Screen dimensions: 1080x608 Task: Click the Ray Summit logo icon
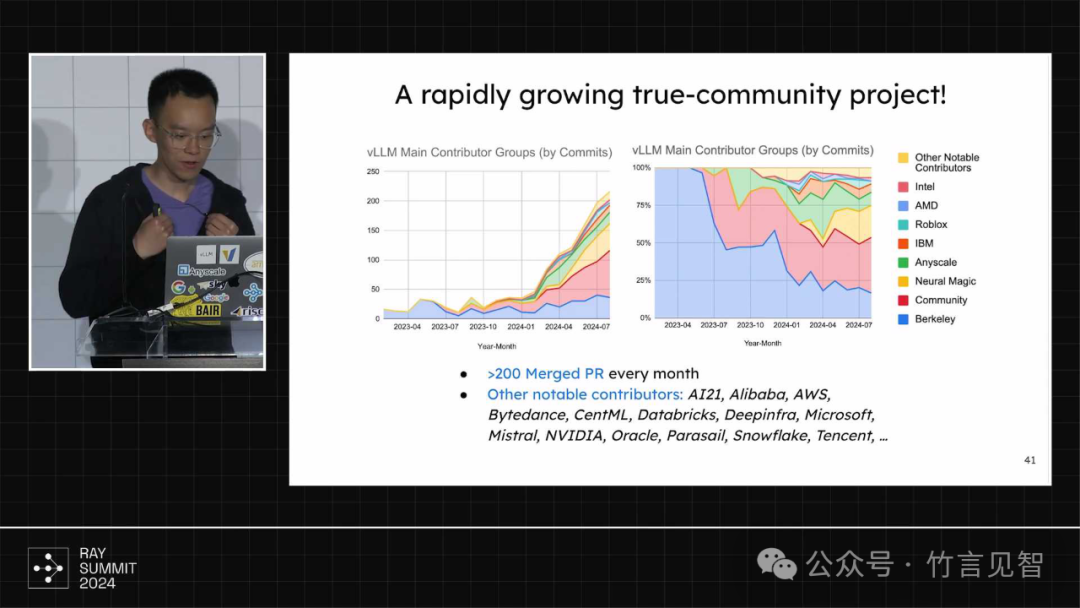48,568
